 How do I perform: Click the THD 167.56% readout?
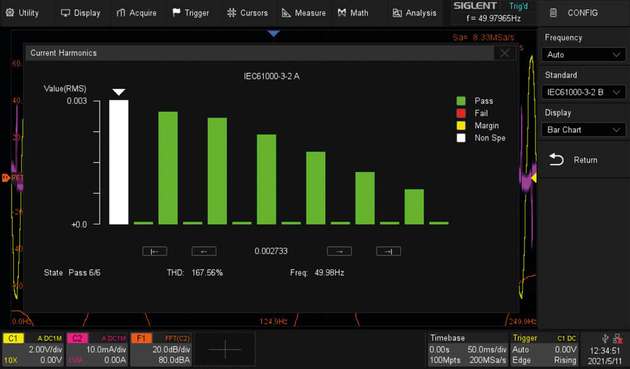pos(195,273)
